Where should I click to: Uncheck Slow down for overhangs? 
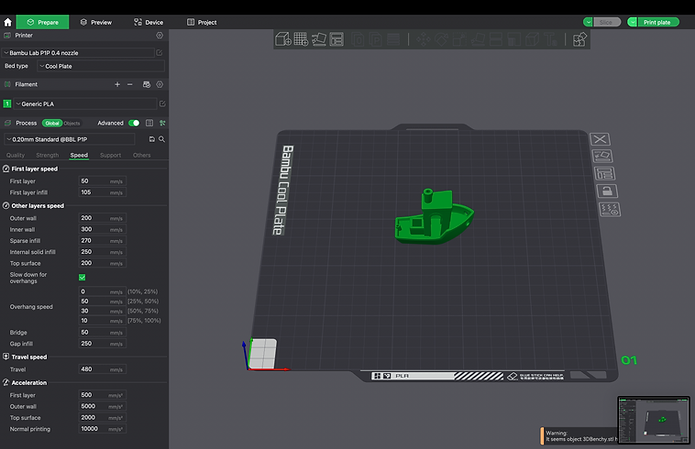[x=82, y=277]
